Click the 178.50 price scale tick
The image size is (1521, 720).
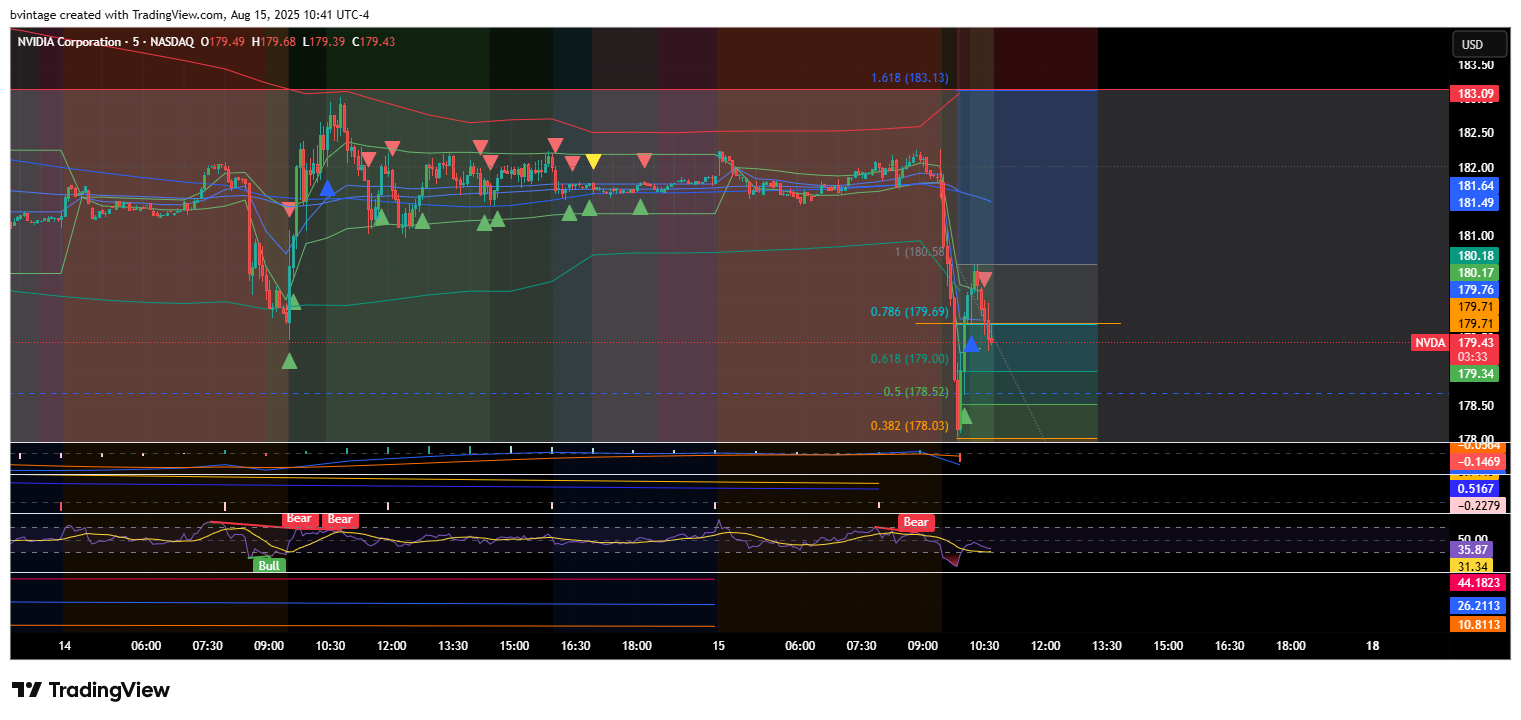pos(1476,406)
